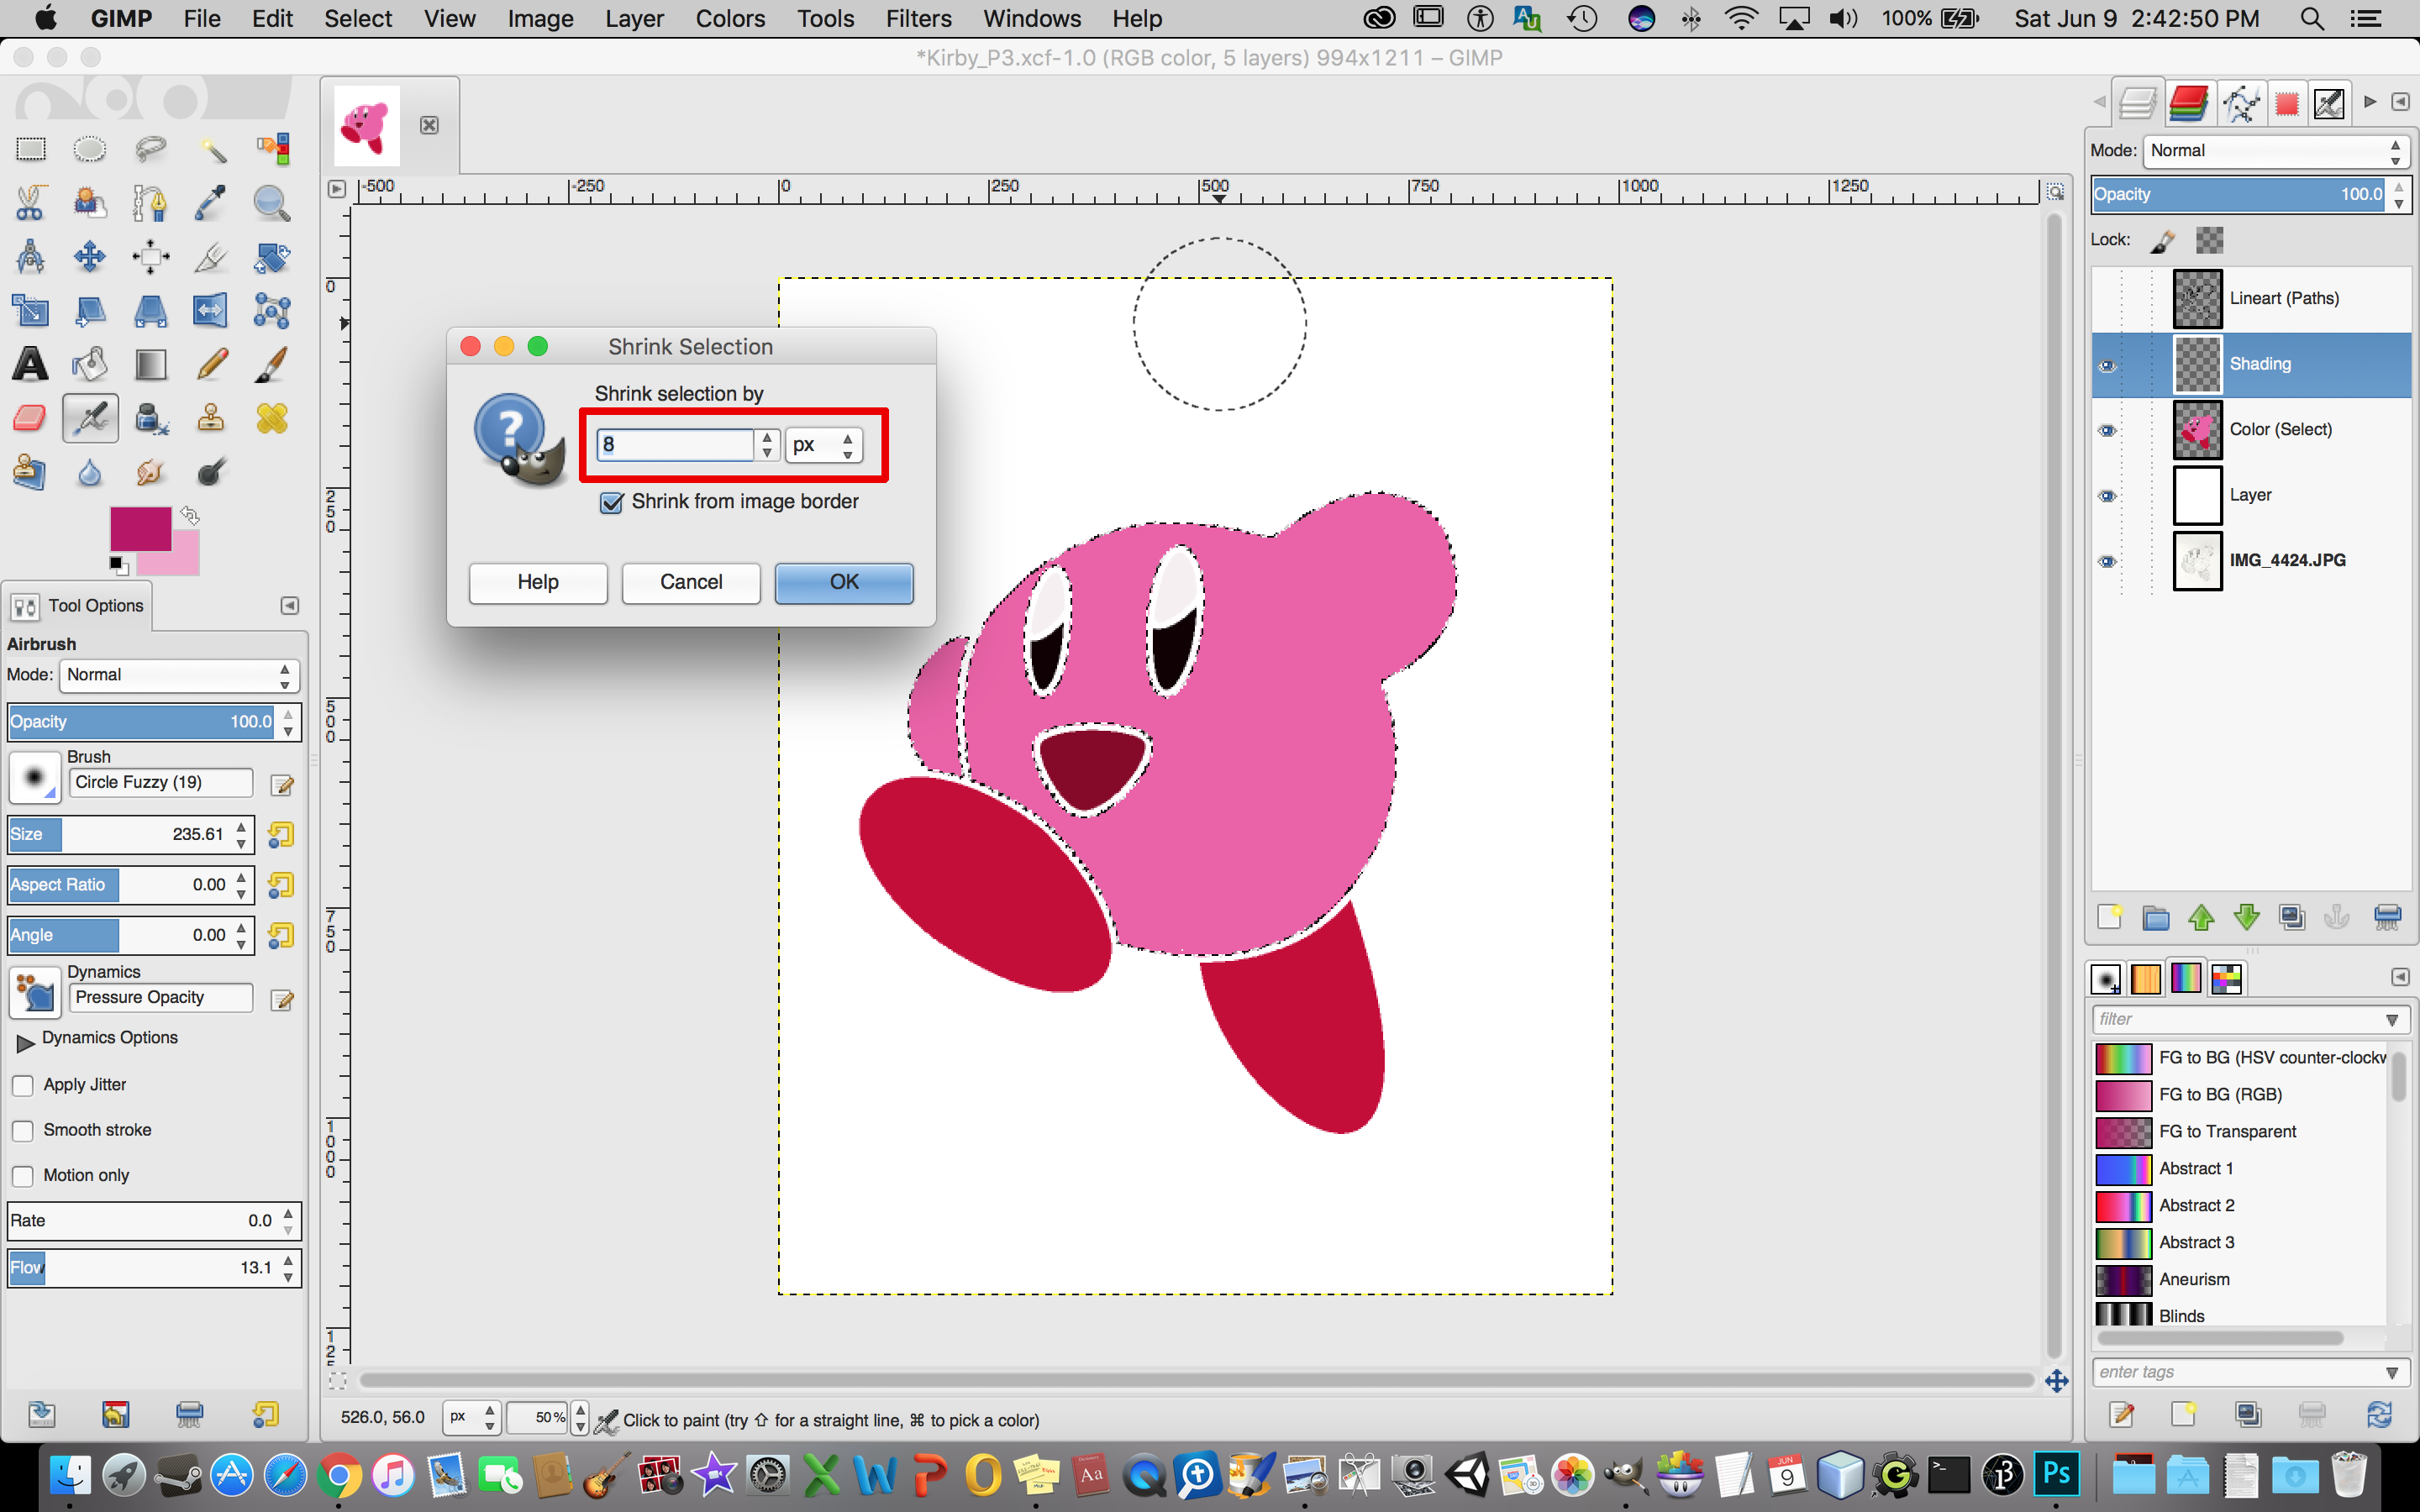Screen dimensions: 2420x1512
Task: Select the Bucket Fill tool
Action: click(x=90, y=364)
